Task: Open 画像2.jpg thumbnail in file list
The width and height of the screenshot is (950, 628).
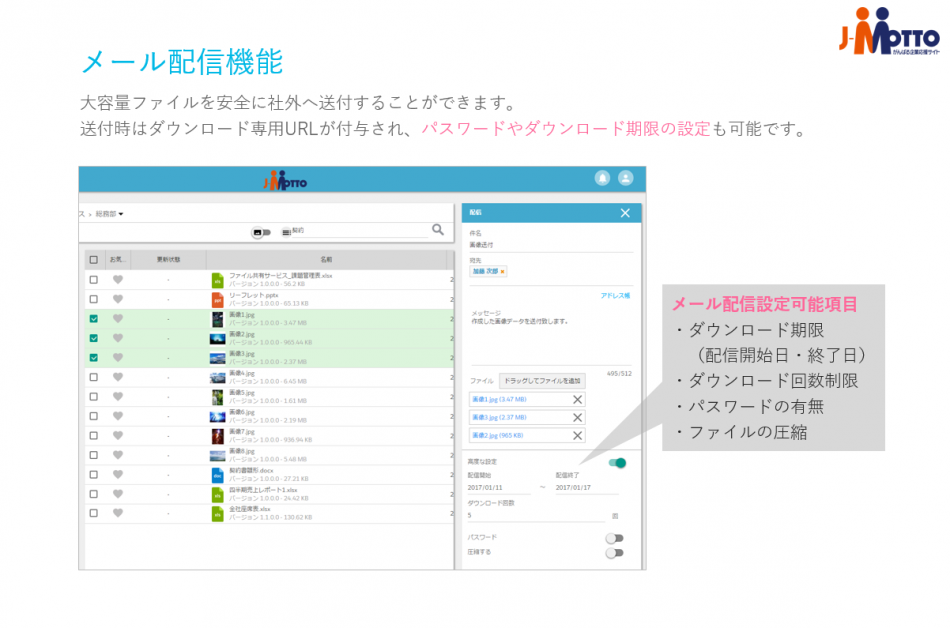Action: point(218,339)
